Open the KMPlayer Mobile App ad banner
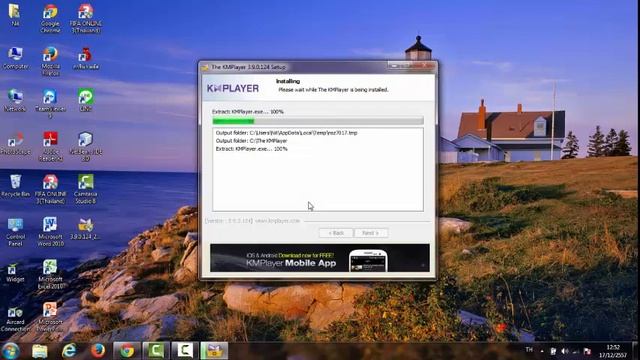Screen dimensions: 640x360 click(x=320, y=258)
